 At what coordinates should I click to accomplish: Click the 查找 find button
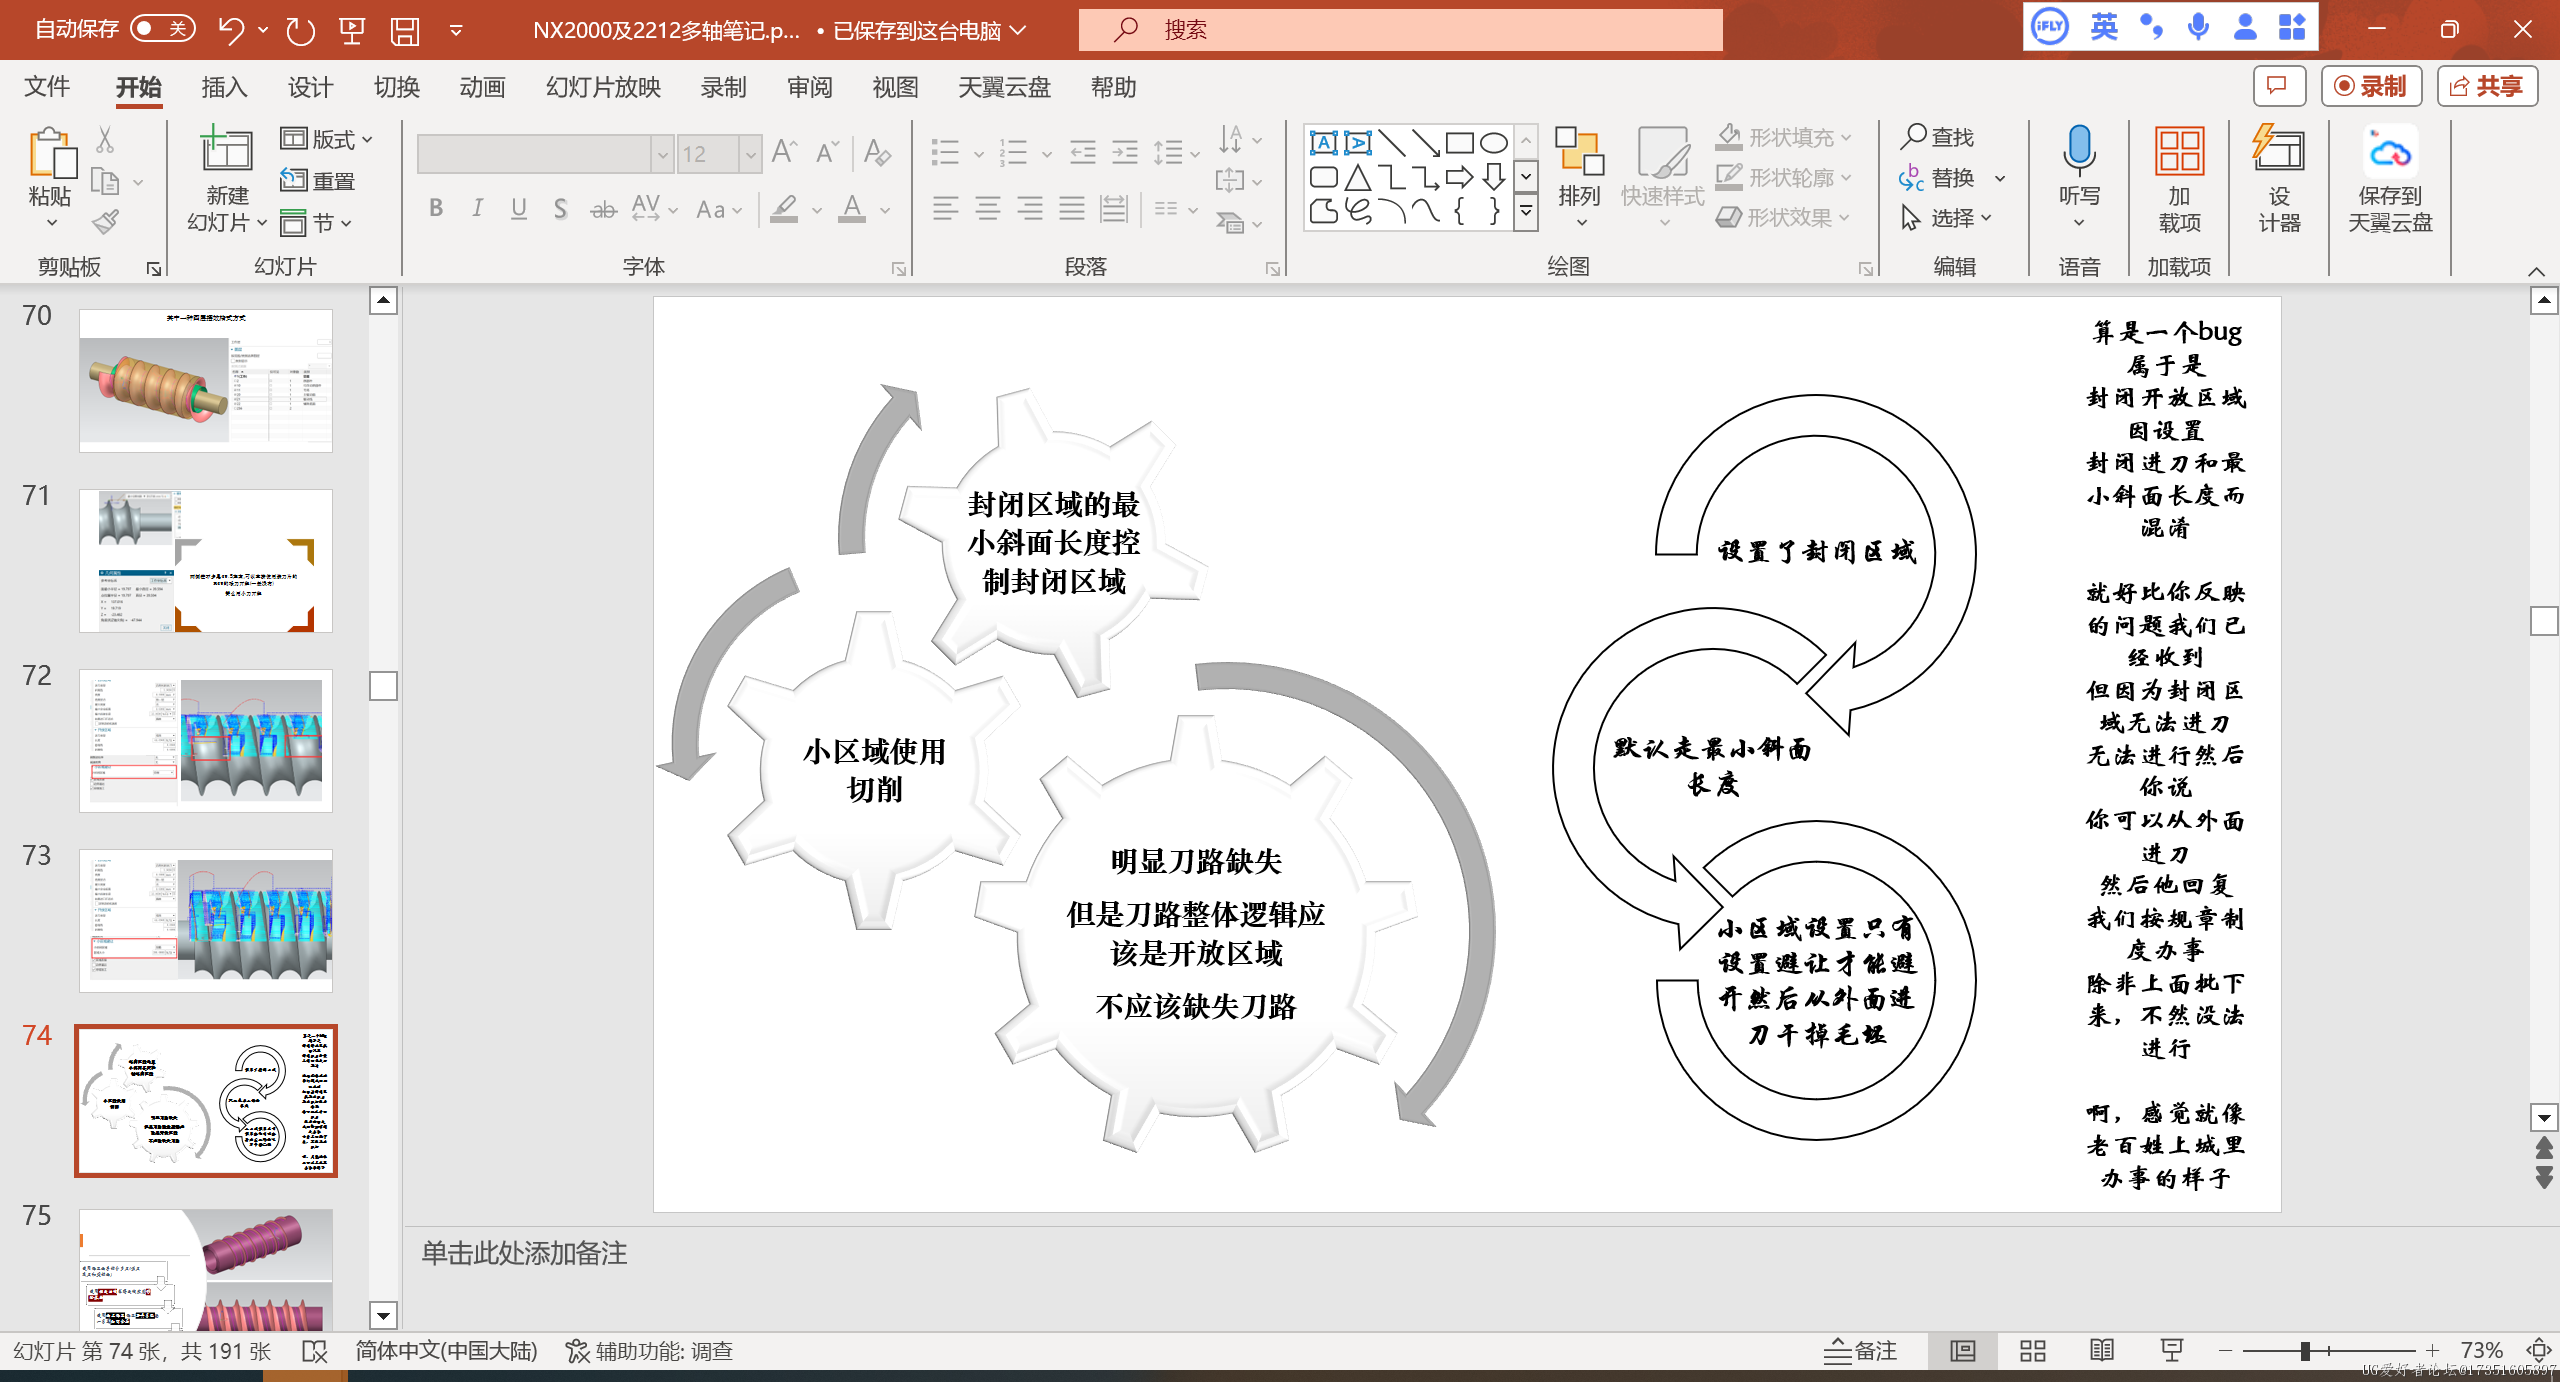pyautogui.click(x=1938, y=137)
